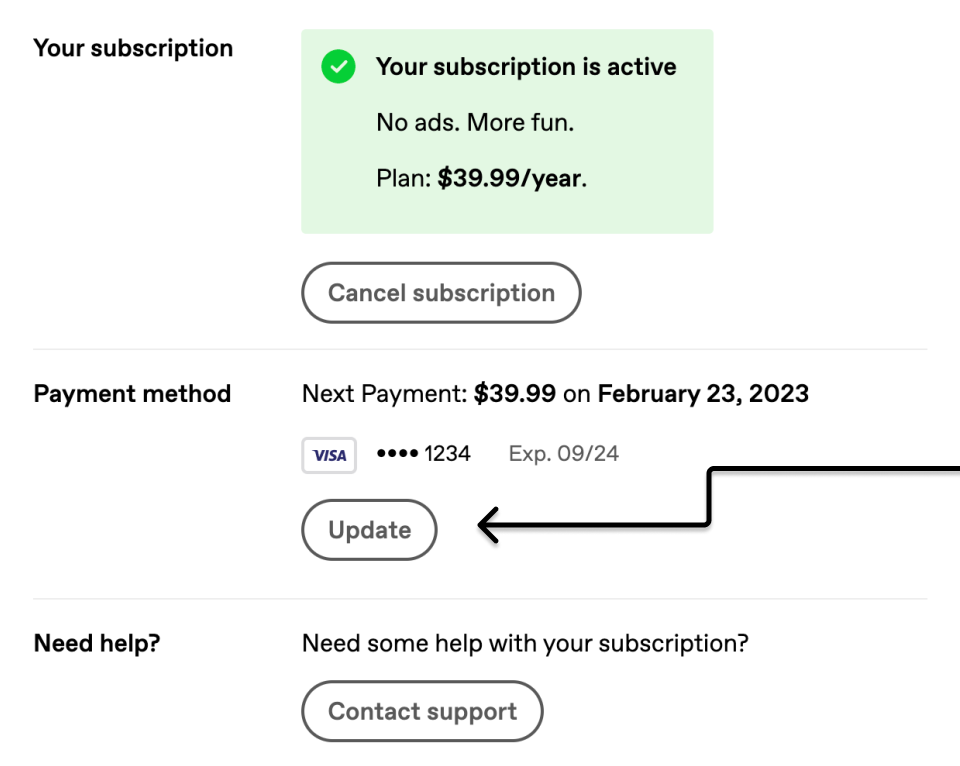Click the $39.99 next payment amount
The image size is (960, 766).
click(x=515, y=394)
